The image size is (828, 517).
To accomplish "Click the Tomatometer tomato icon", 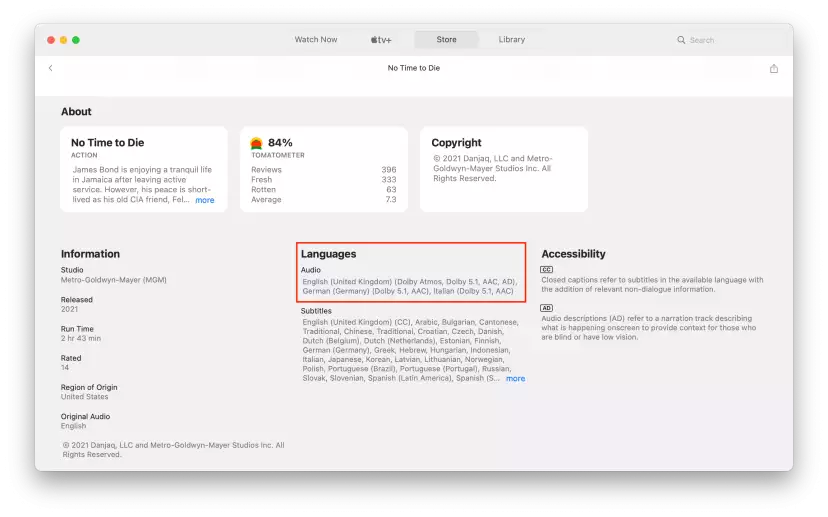I will (x=256, y=143).
